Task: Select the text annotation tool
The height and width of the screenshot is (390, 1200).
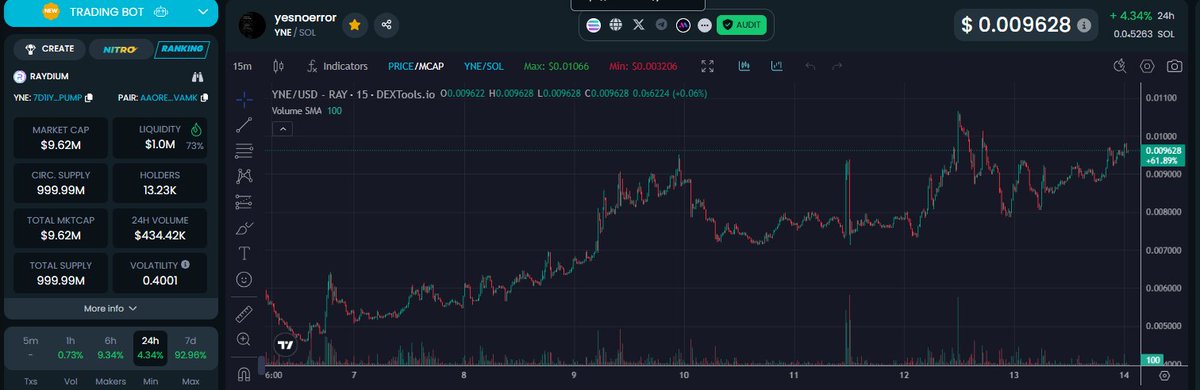Action: coord(245,253)
